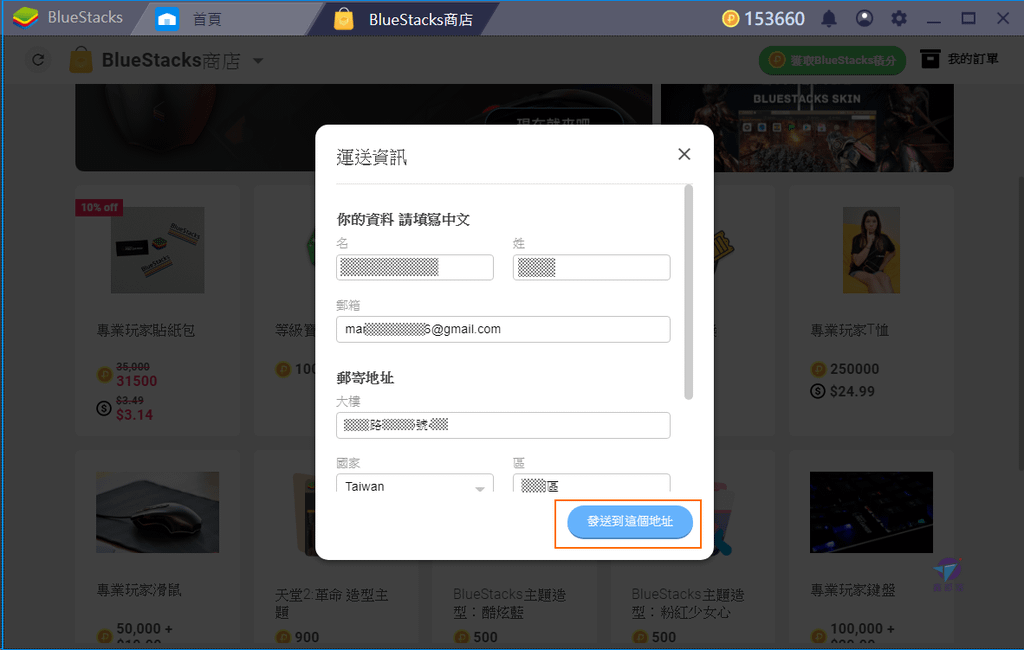Click the BlueStacks logo icon in title bar
The height and width of the screenshot is (650, 1024).
click(x=25, y=18)
